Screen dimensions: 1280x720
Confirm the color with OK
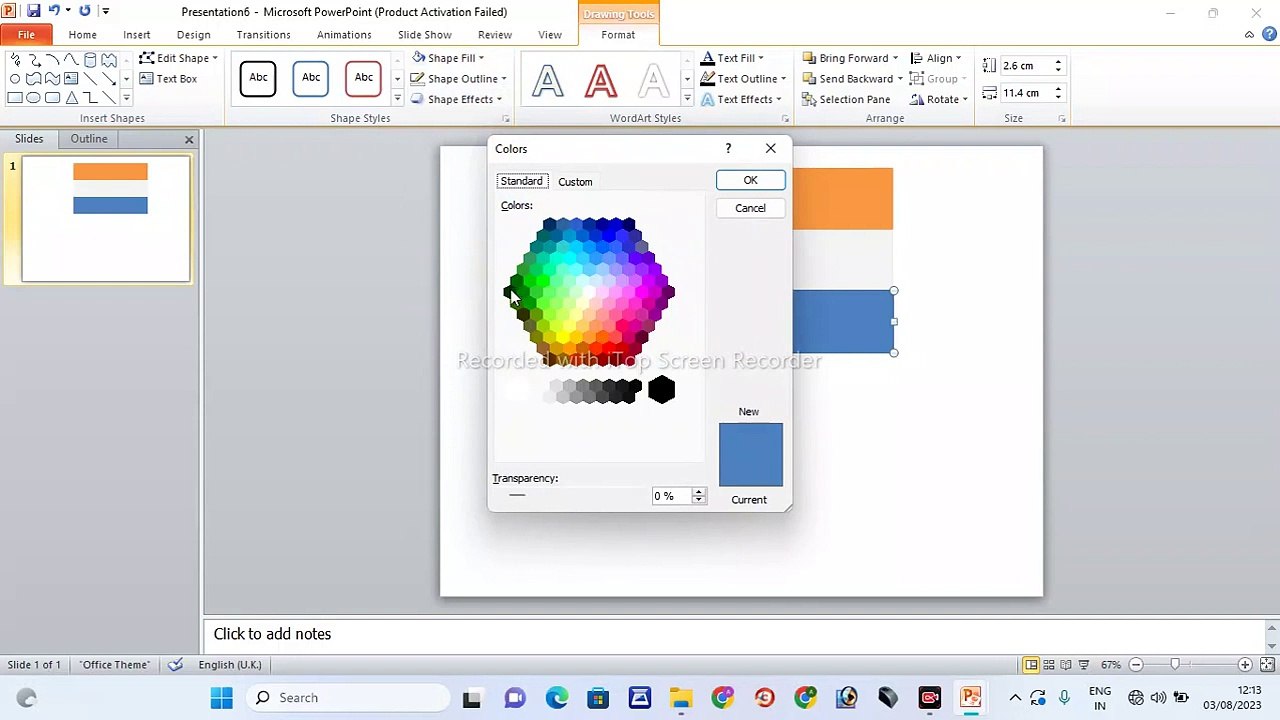pos(750,180)
